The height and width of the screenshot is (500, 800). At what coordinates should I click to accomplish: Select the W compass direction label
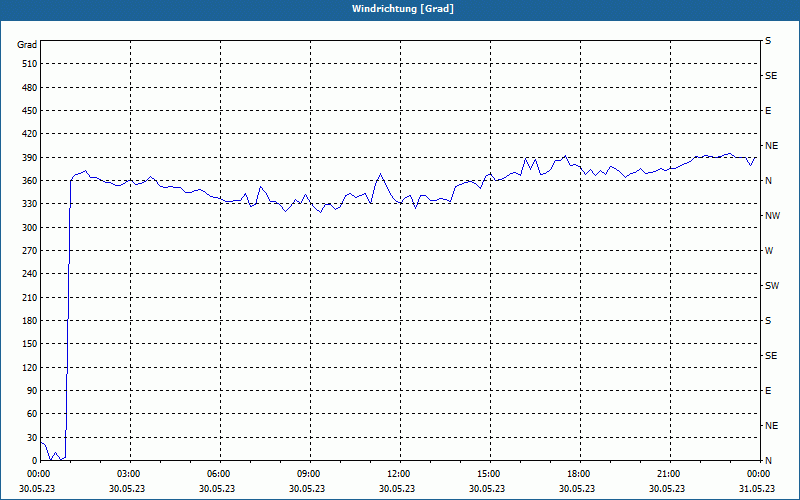(769, 251)
